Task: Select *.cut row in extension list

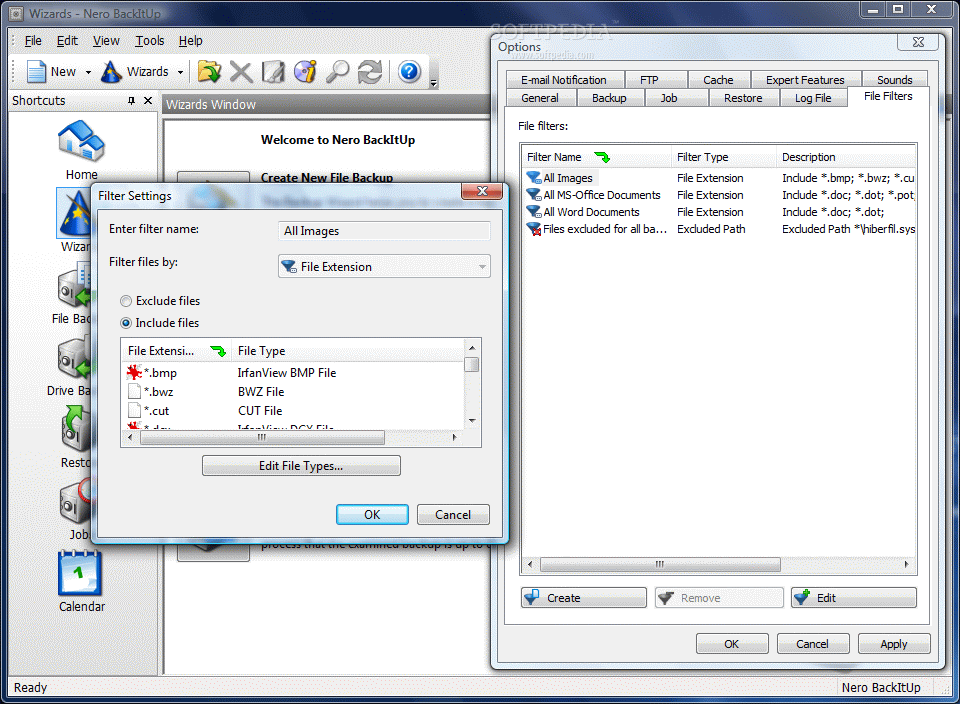Action: point(293,411)
